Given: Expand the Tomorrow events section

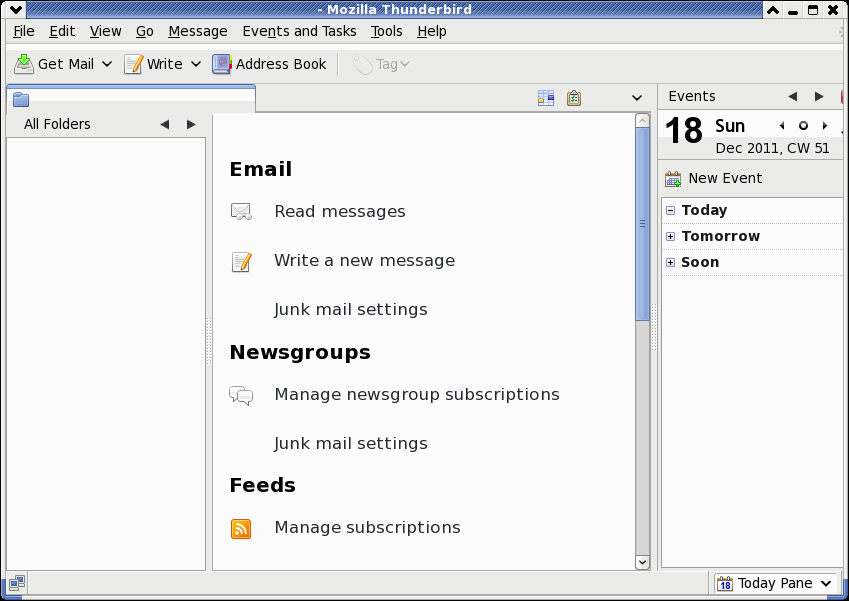Looking at the screenshot, I should pyautogui.click(x=670, y=236).
